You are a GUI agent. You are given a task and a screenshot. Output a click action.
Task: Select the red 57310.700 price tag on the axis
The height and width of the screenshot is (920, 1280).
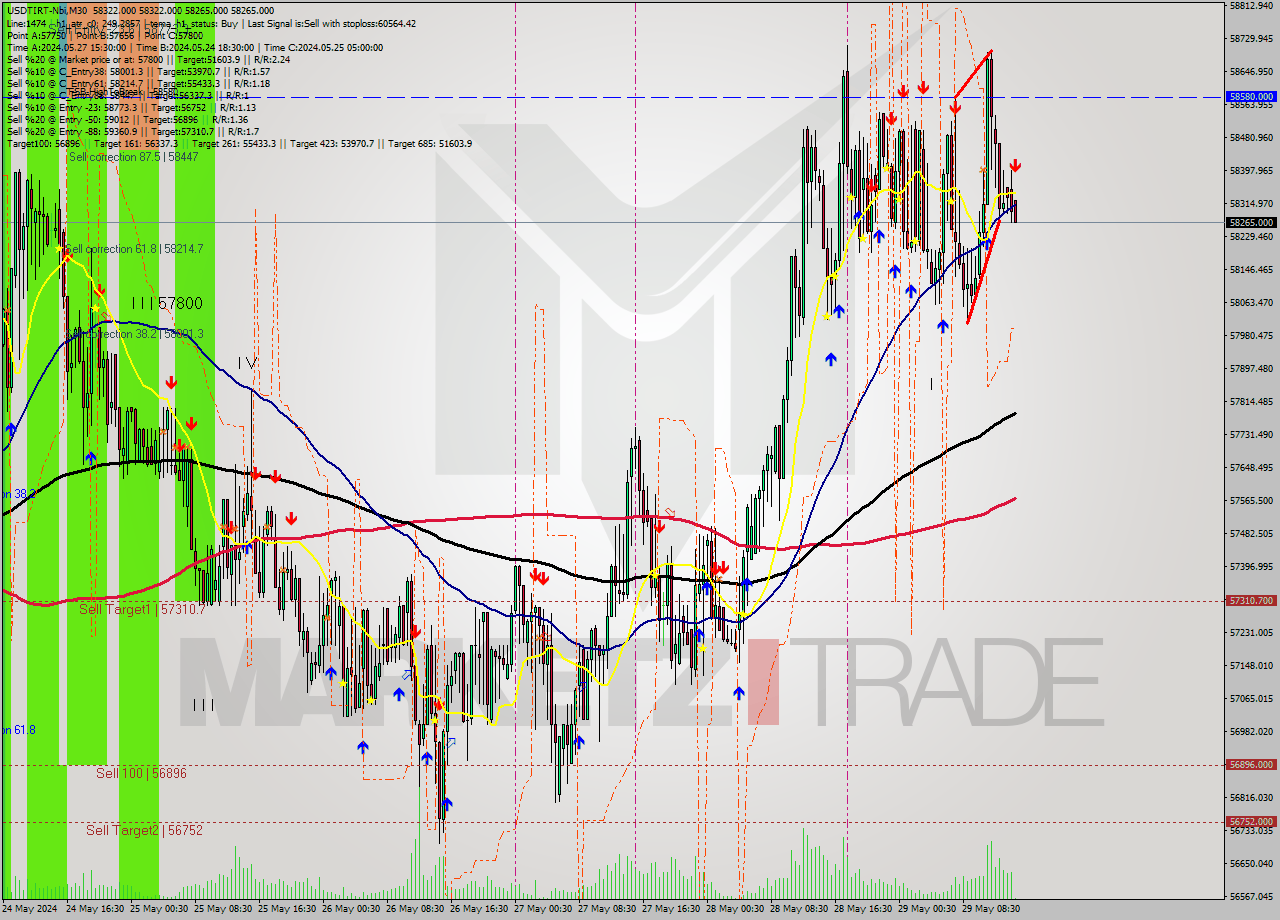[x=1251, y=601]
